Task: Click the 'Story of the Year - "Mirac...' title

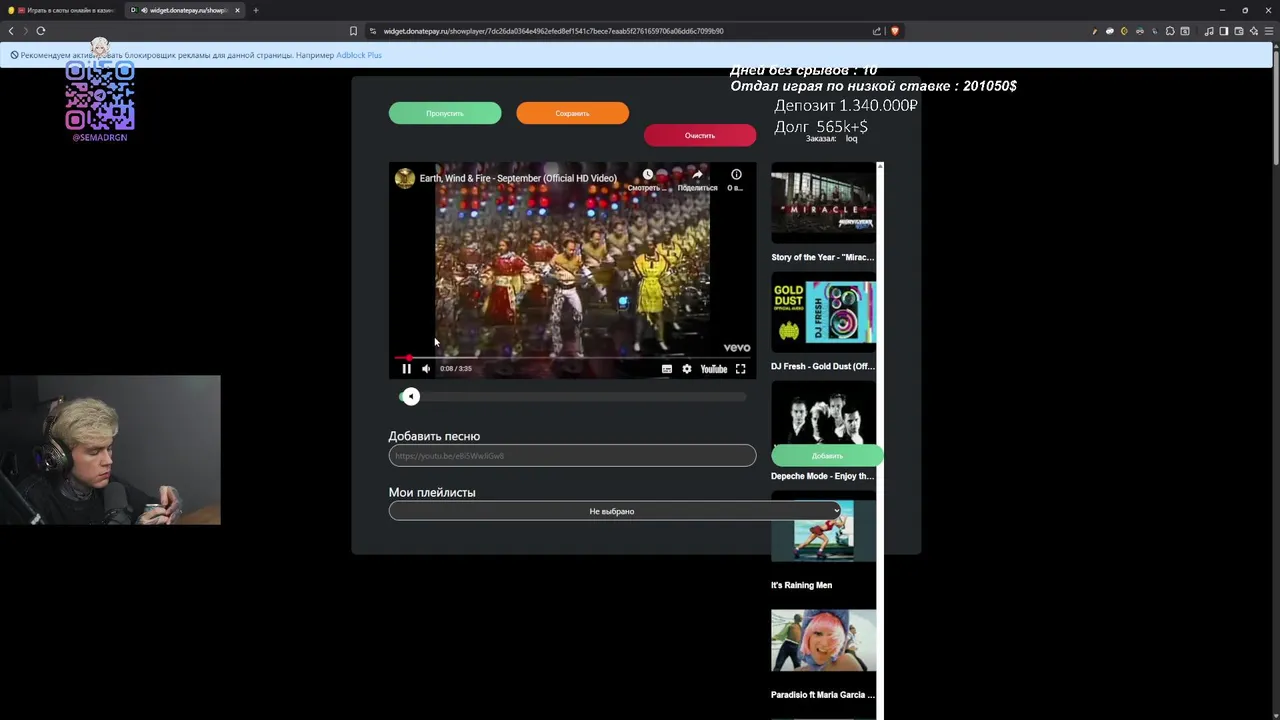Action: (x=822, y=257)
